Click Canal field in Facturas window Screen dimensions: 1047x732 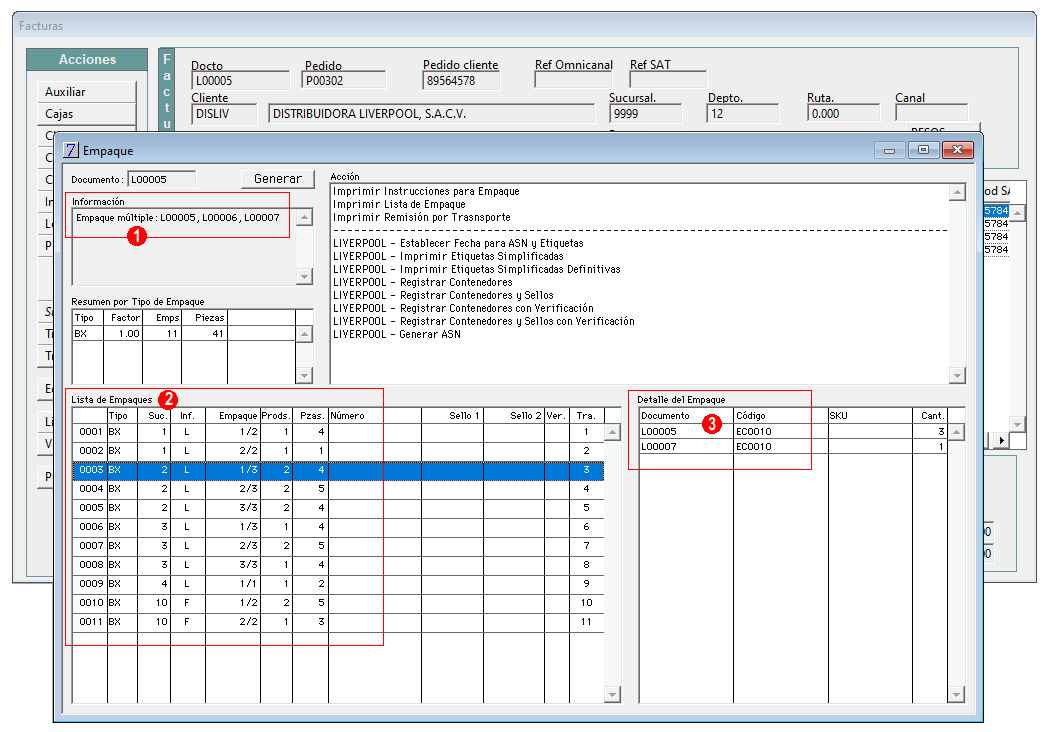pyautogui.click(x=931, y=113)
